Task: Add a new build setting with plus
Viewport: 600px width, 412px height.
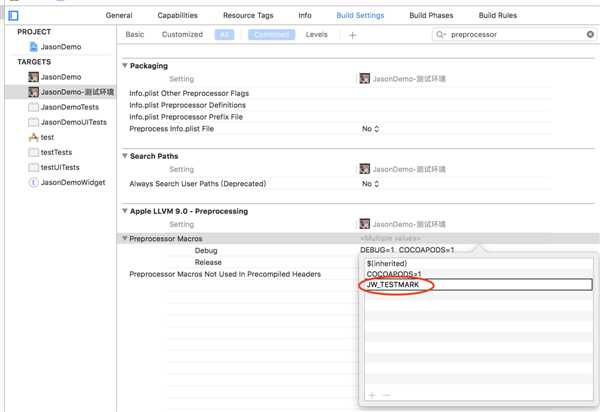Action: coord(352,35)
